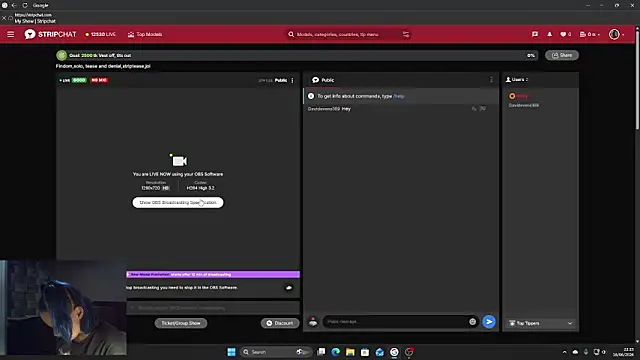640x360 pixels.
Task: Select the Public show mode label
Action: [x=280, y=80]
